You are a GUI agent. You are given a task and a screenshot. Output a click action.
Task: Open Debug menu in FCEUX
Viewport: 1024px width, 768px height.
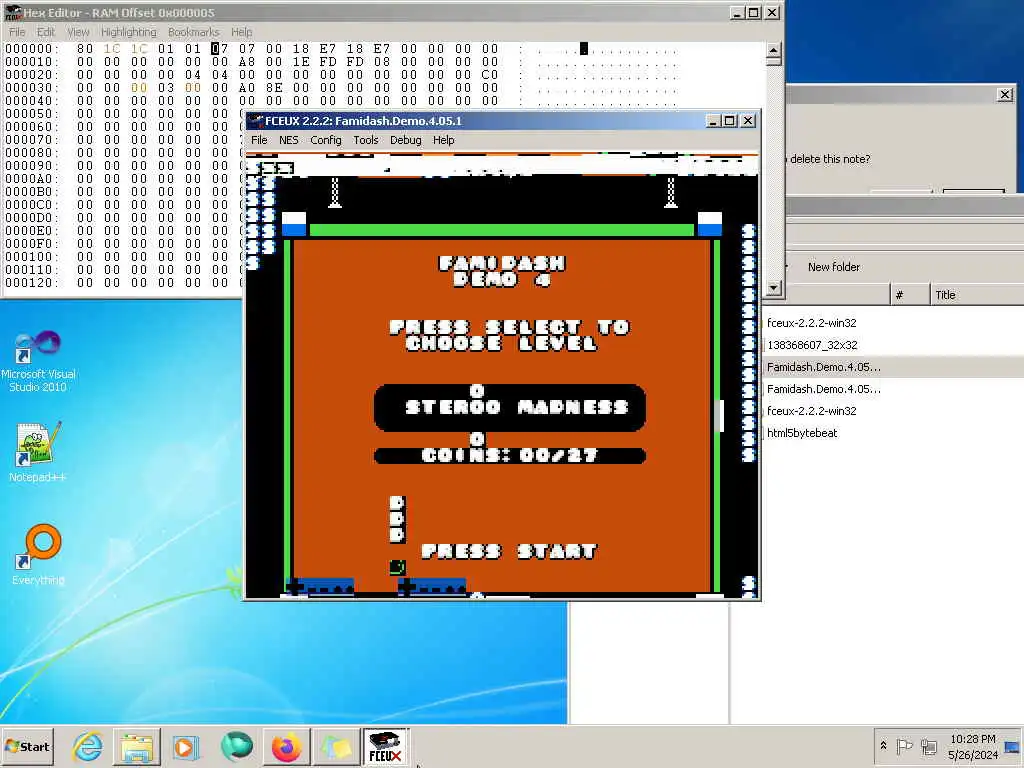tap(406, 140)
